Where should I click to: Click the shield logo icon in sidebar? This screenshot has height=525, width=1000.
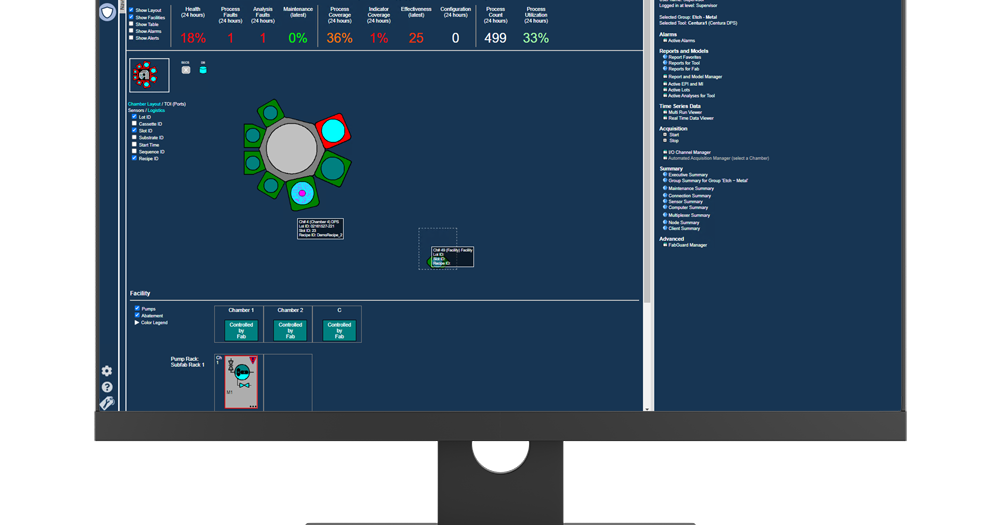107,12
